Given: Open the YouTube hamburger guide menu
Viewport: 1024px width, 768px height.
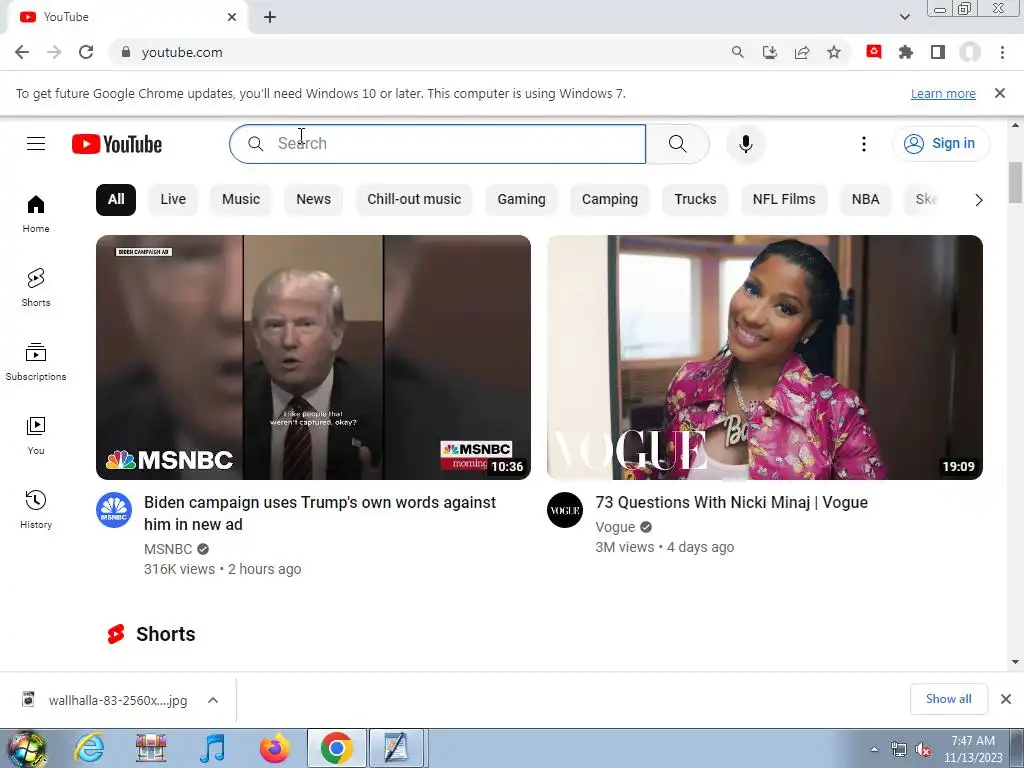Looking at the screenshot, I should pos(36,144).
